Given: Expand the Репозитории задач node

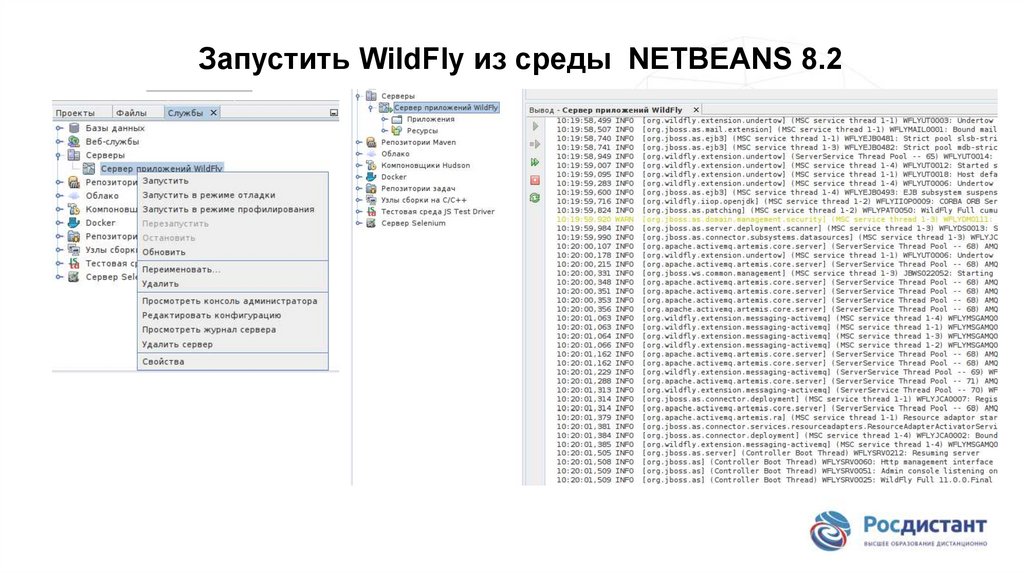Looking at the screenshot, I should [x=359, y=188].
